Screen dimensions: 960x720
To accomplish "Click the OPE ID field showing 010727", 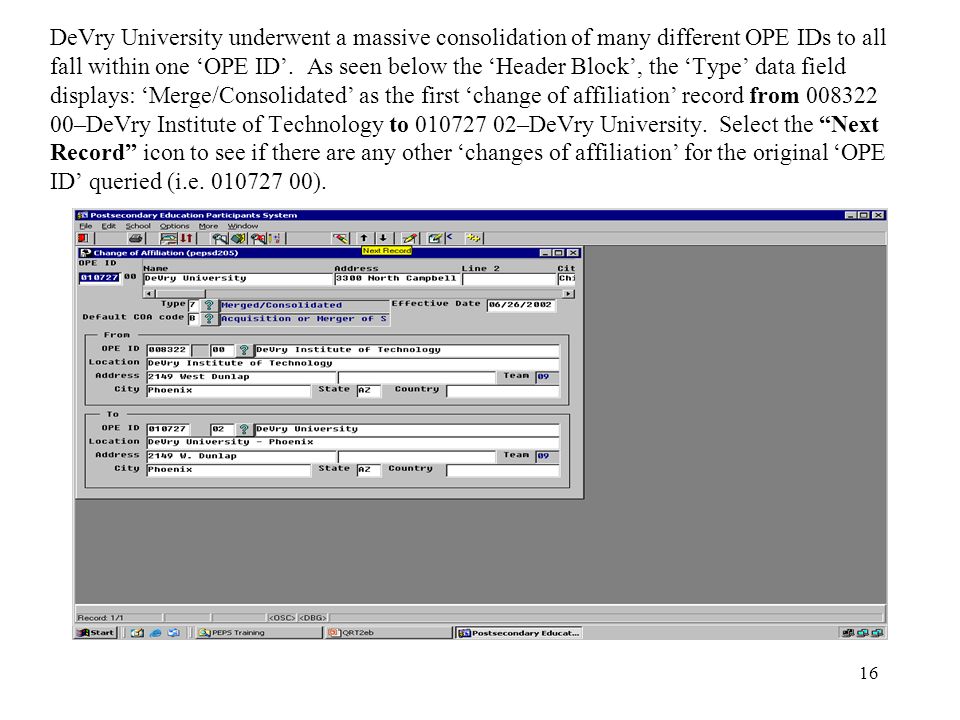I will coord(99,277).
